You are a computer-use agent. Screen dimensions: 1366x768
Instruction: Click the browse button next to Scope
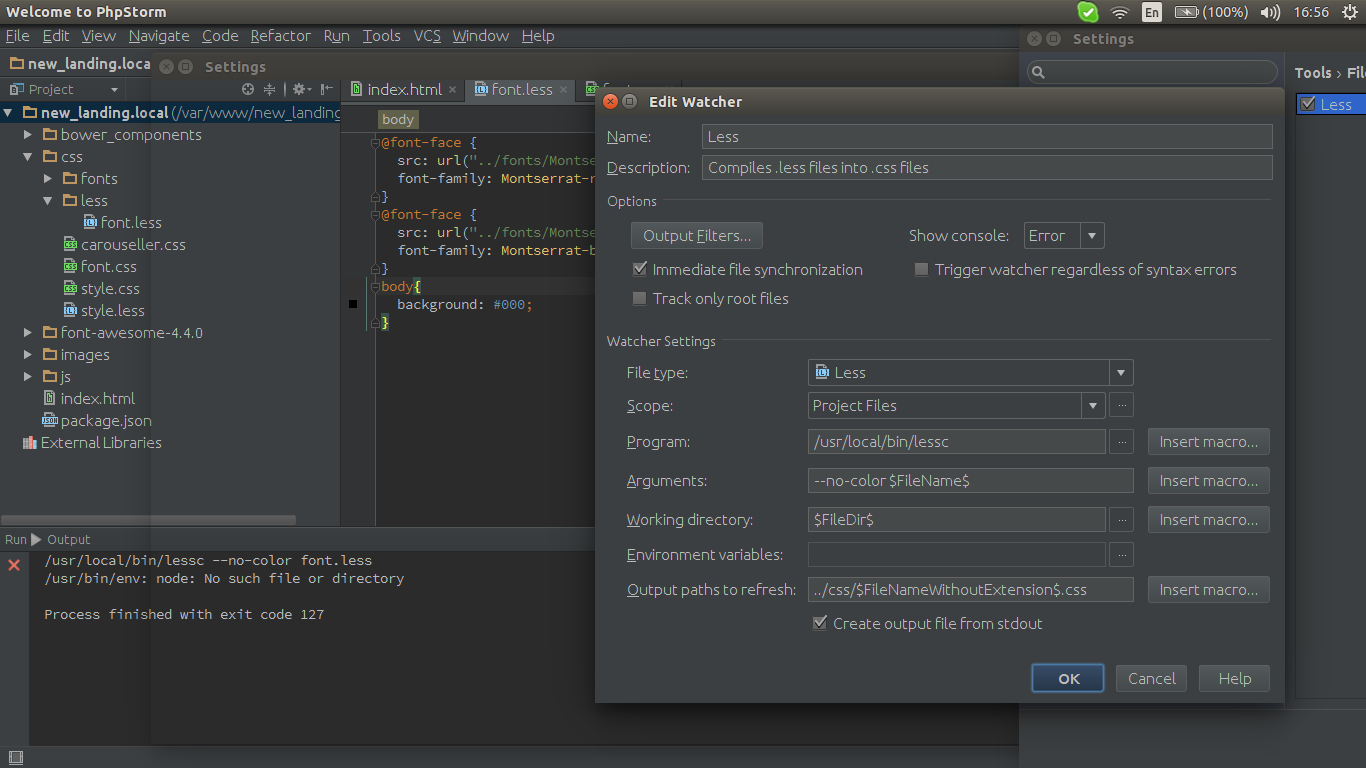pyautogui.click(x=1121, y=406)
